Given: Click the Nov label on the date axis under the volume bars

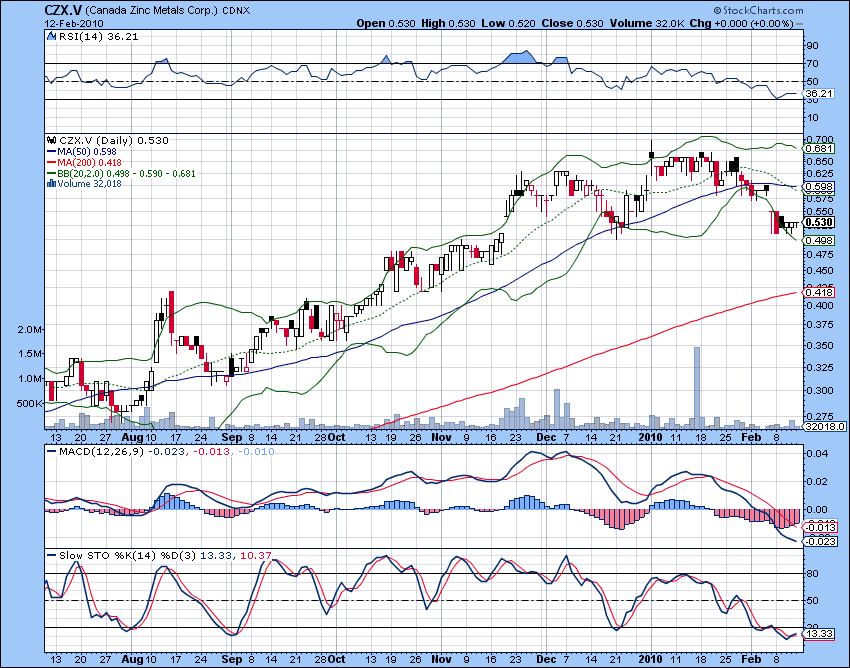Looking at the screenshot, I should point(441,437).
